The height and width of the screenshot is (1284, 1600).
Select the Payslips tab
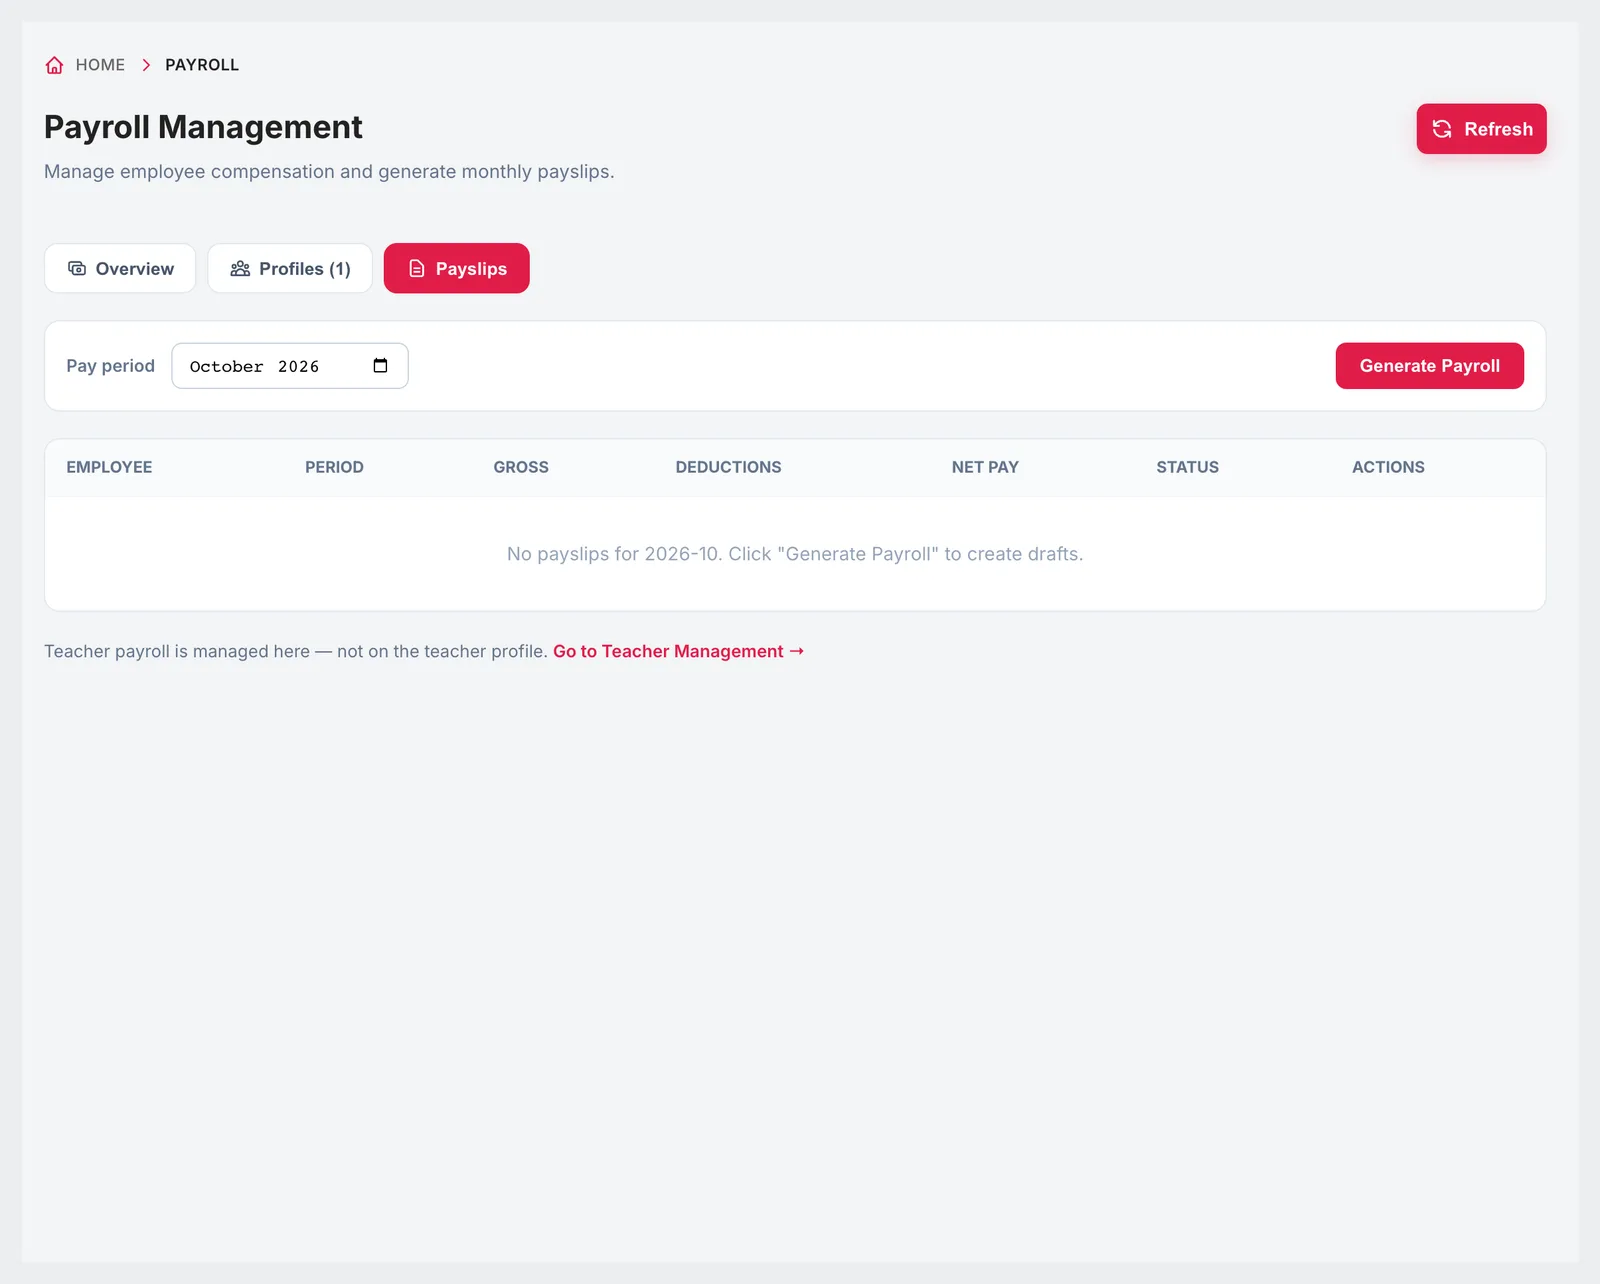457,268
